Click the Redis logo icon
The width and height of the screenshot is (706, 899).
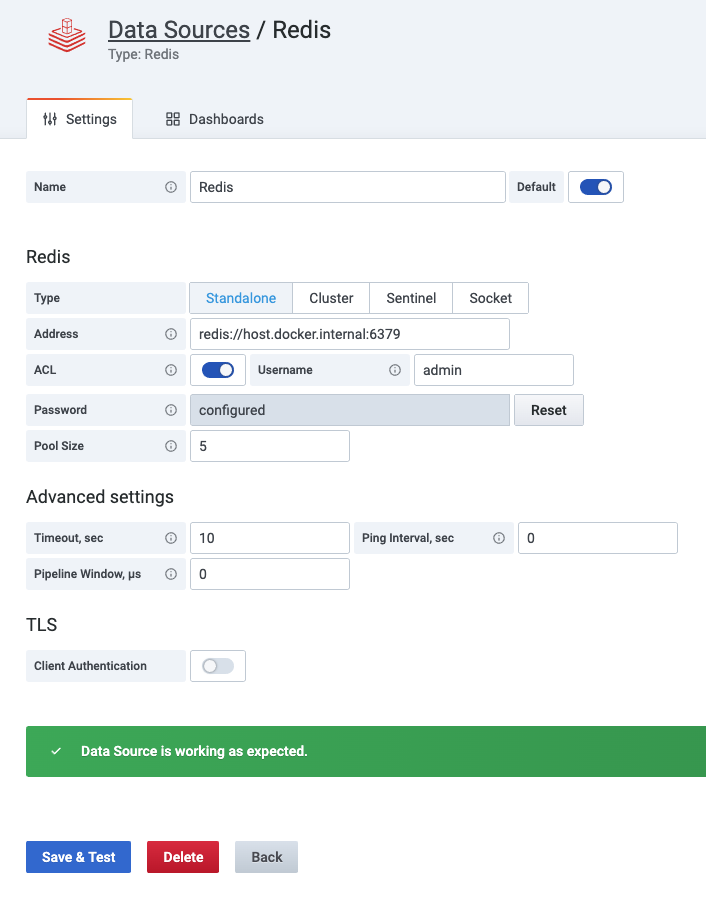pos(67,35)
